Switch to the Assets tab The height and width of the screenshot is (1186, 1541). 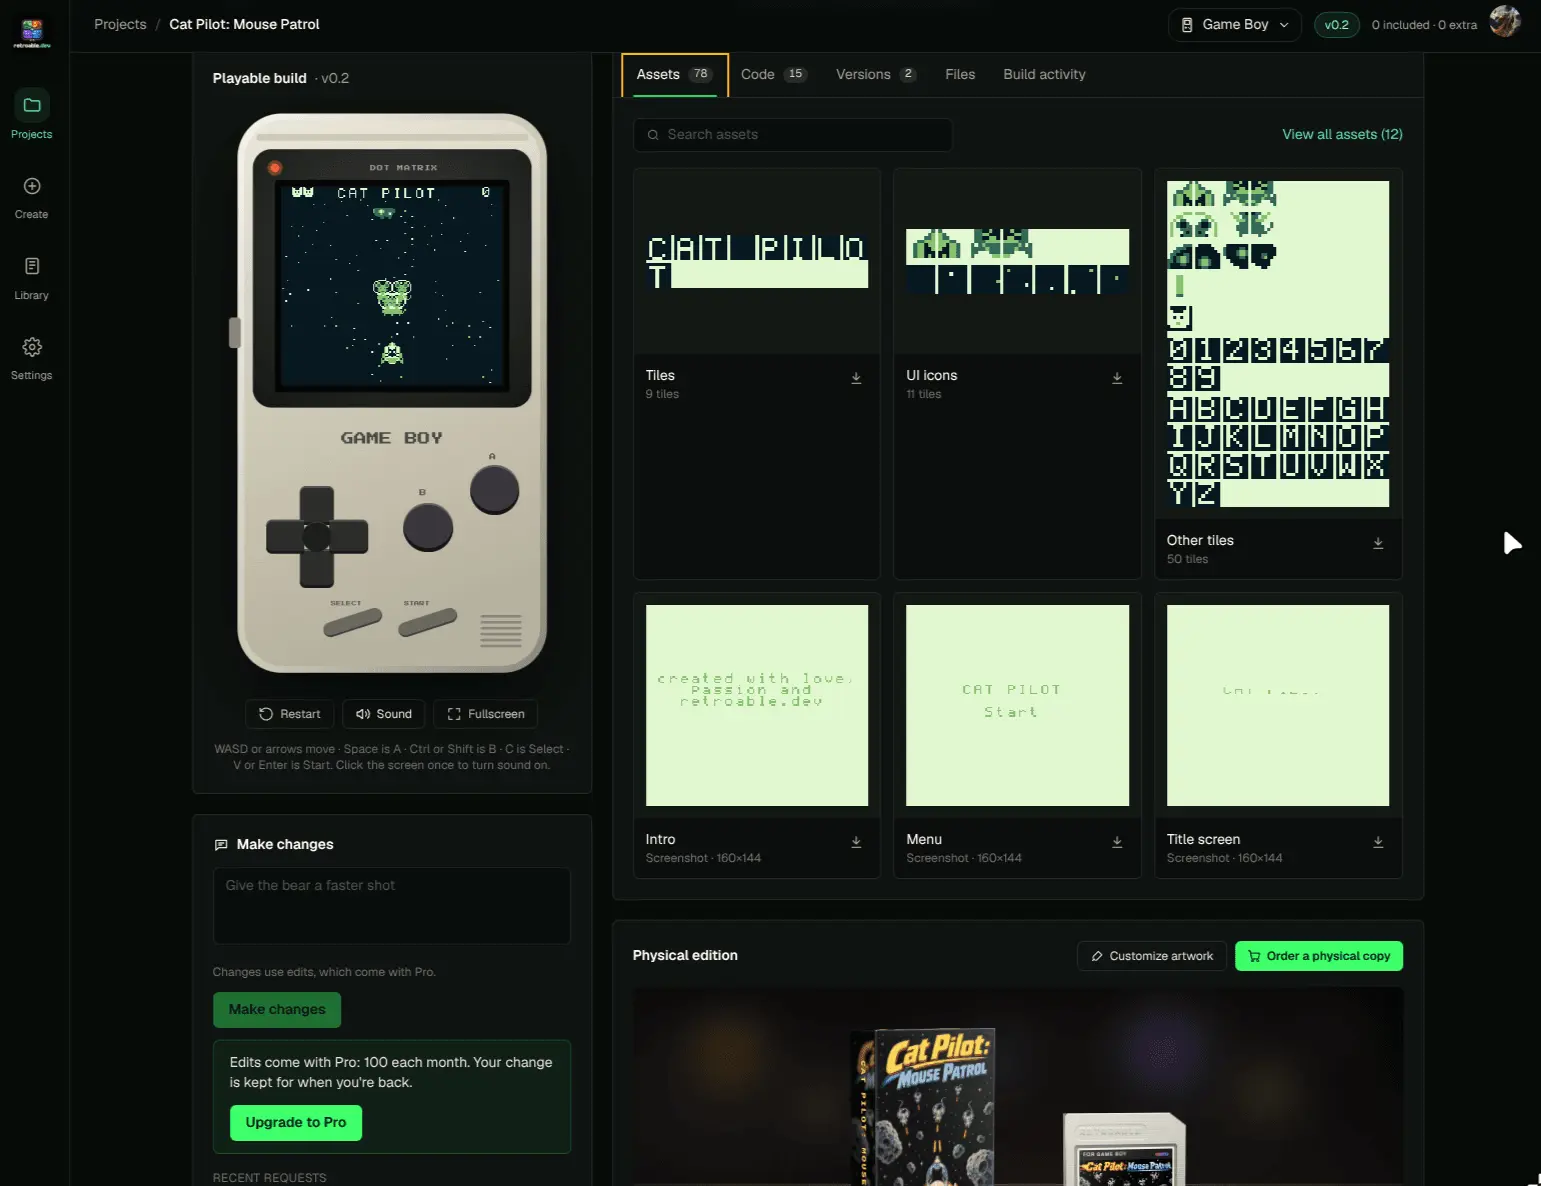pyautogui.click(x=674, y=75)
